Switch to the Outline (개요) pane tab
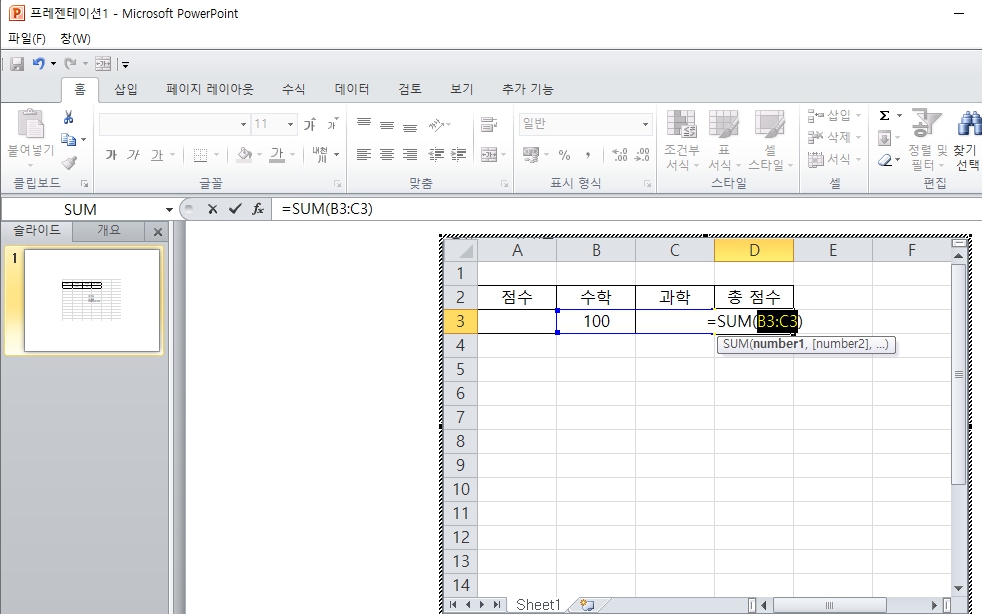 coord(108,231)
